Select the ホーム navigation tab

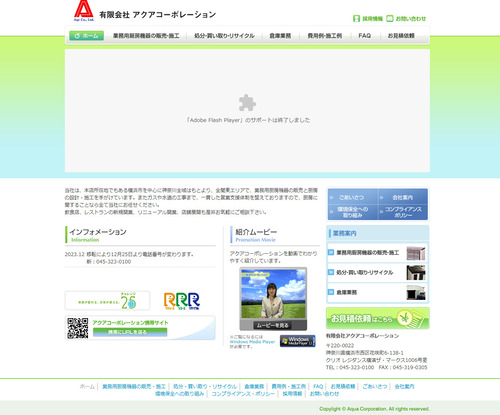click(87, 36)
